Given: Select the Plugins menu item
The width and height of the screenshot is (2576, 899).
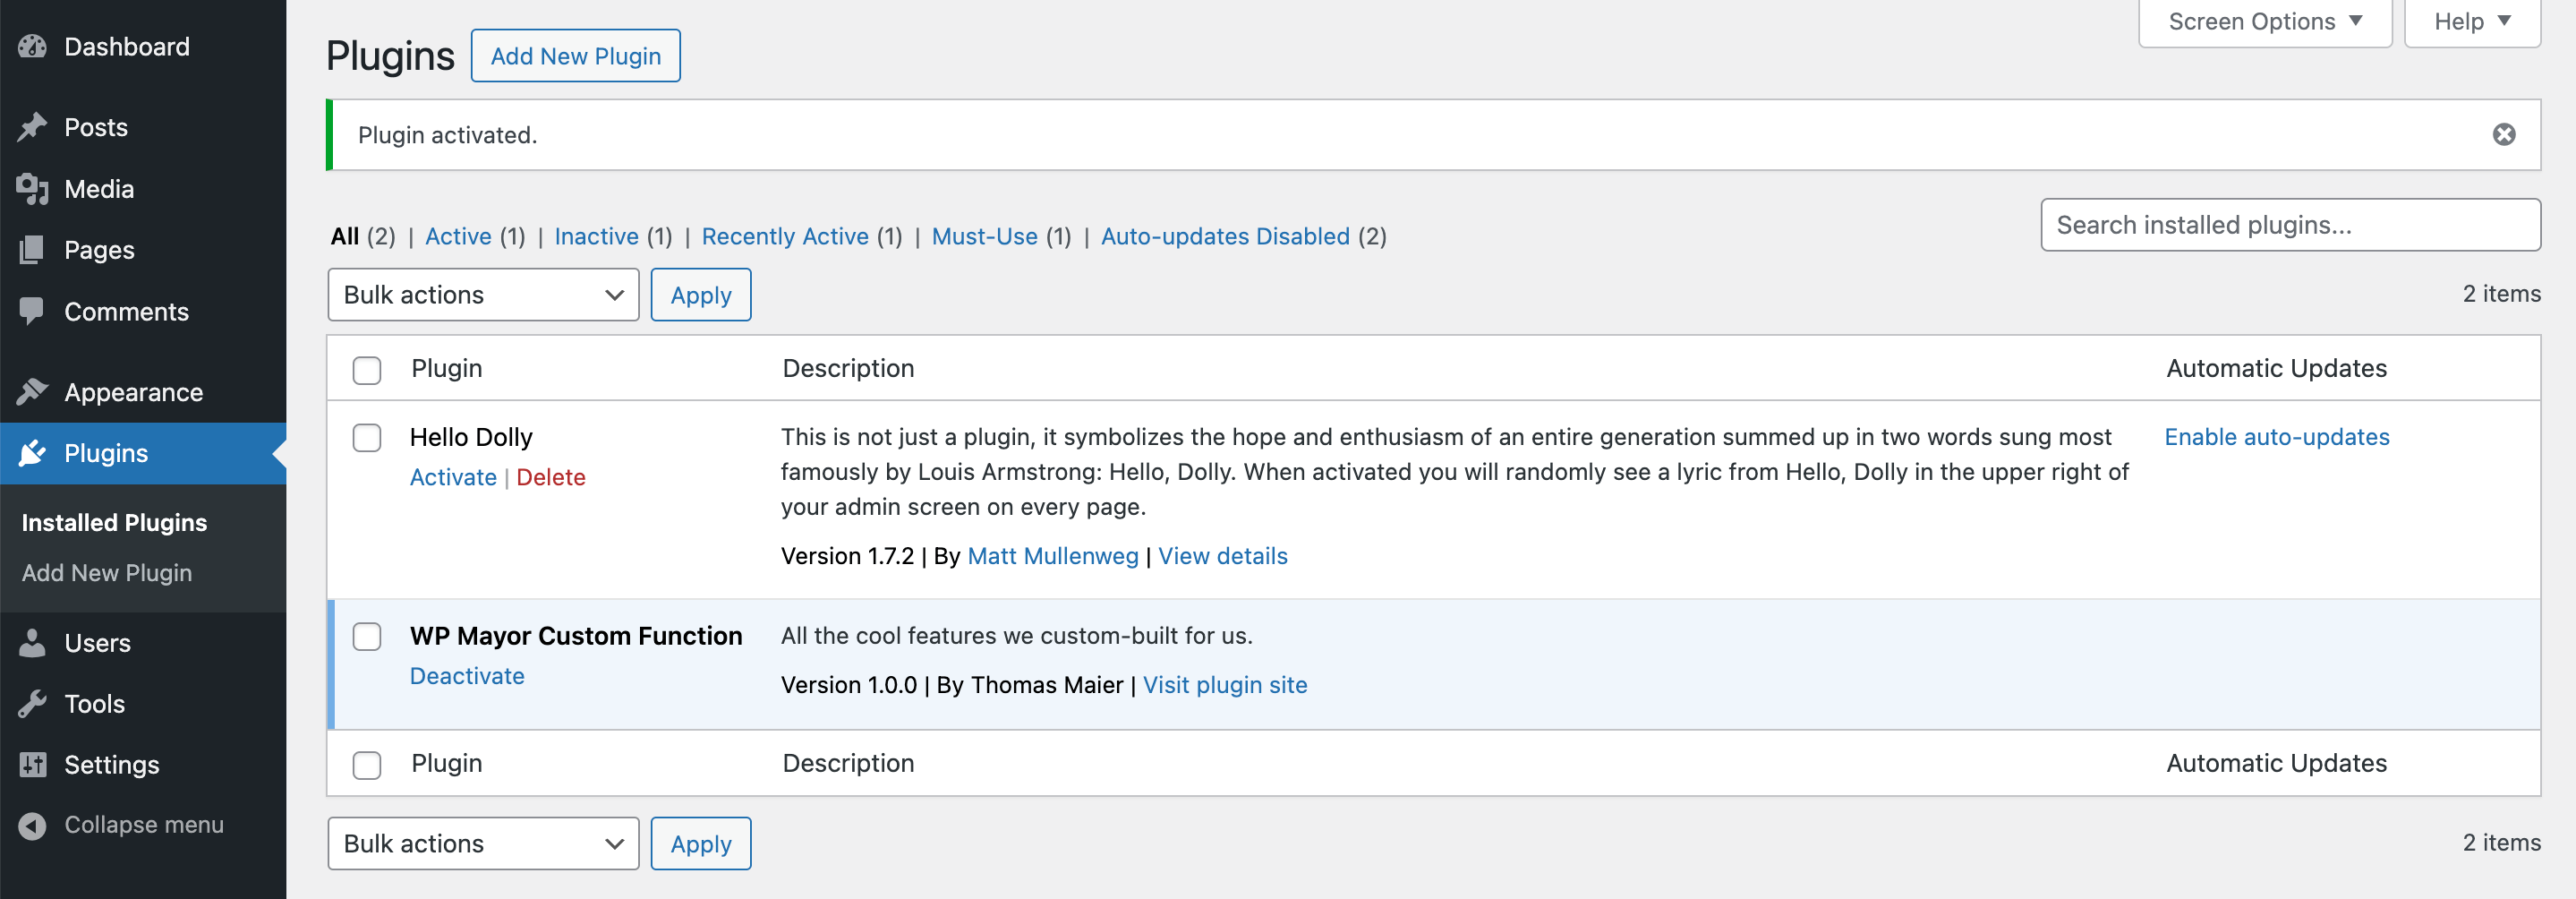Looking at the screenshot, I should (x=143, y=453).
